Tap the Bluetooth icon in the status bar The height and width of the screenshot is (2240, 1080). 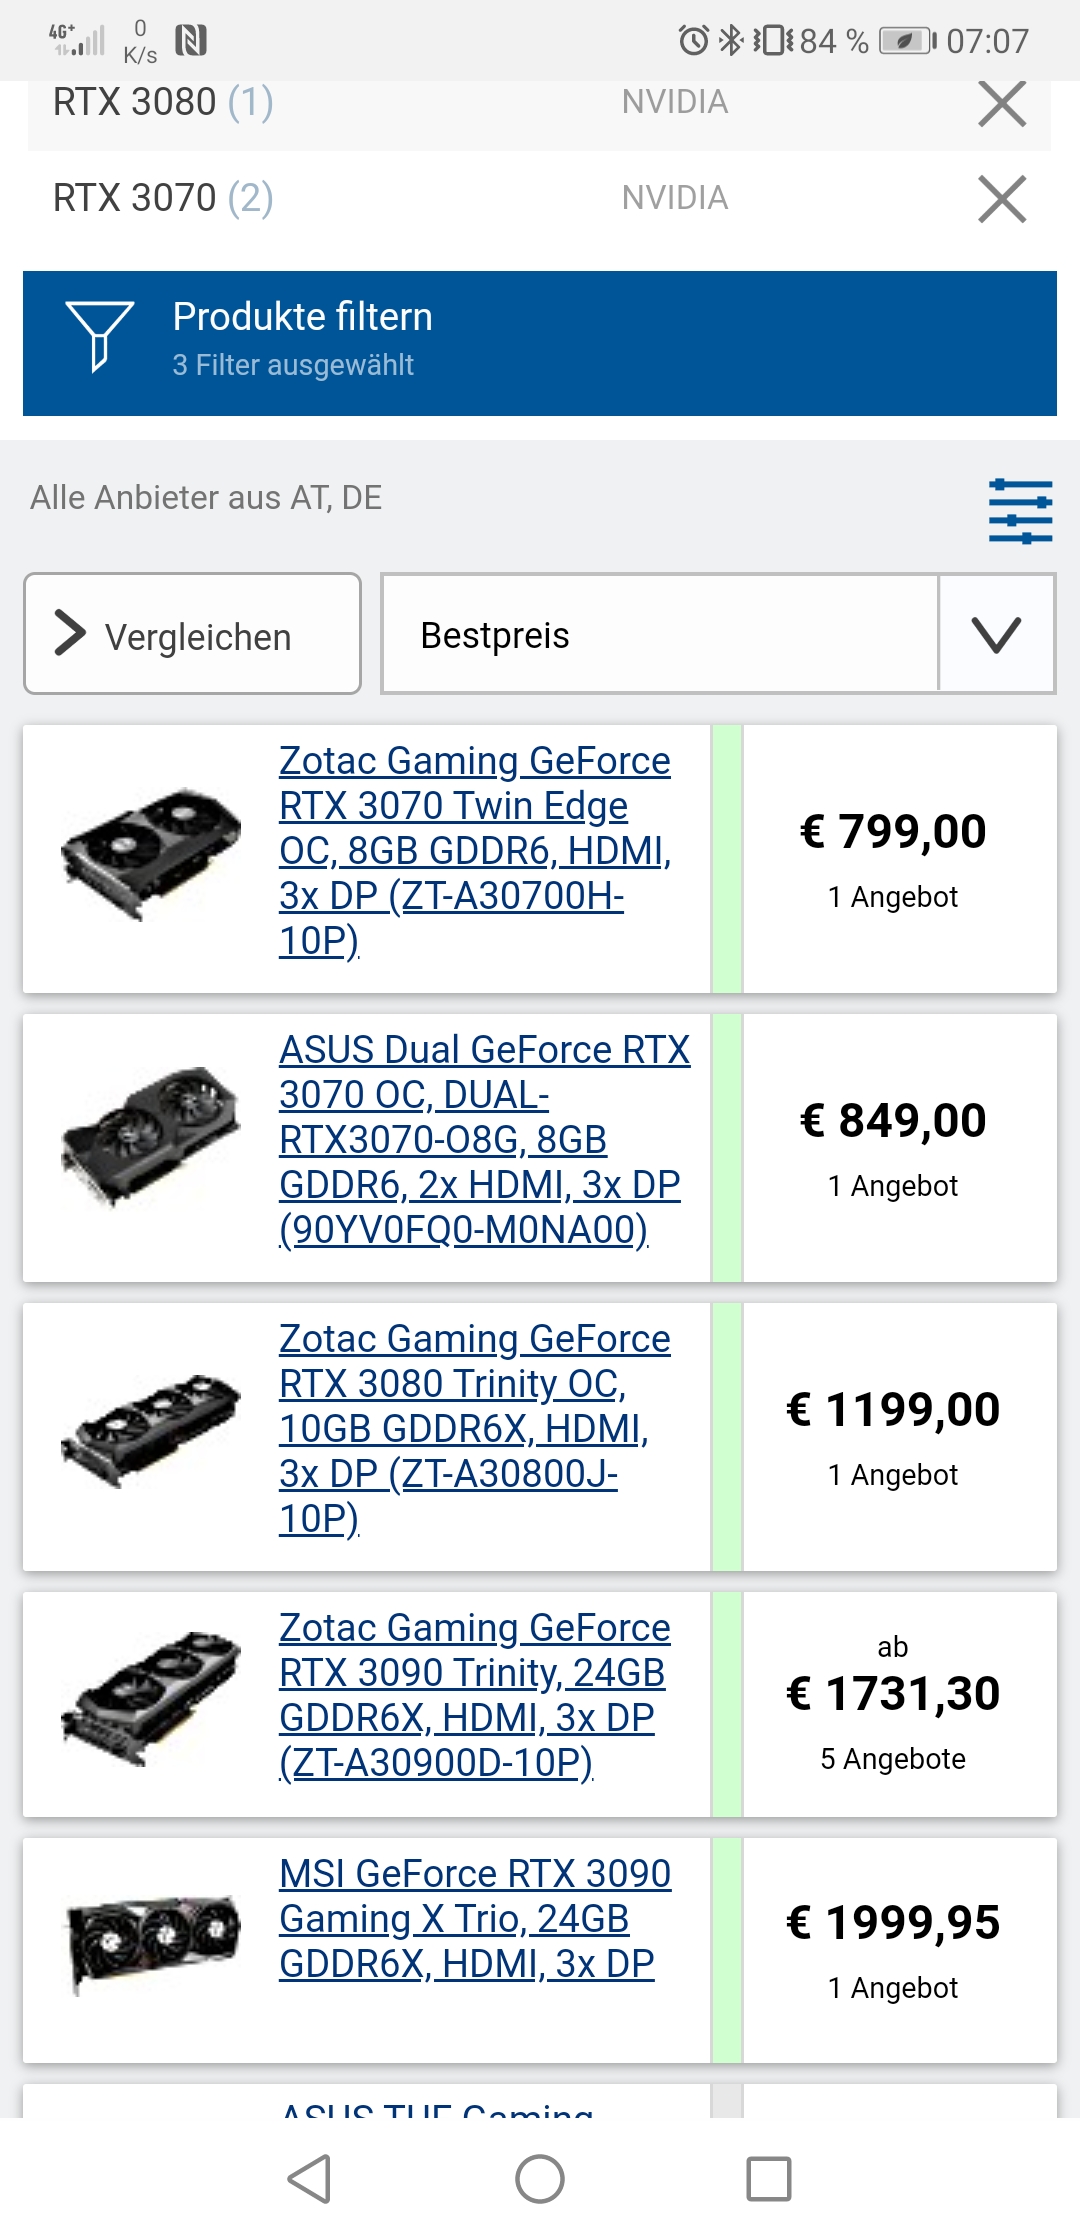[729, 40]
